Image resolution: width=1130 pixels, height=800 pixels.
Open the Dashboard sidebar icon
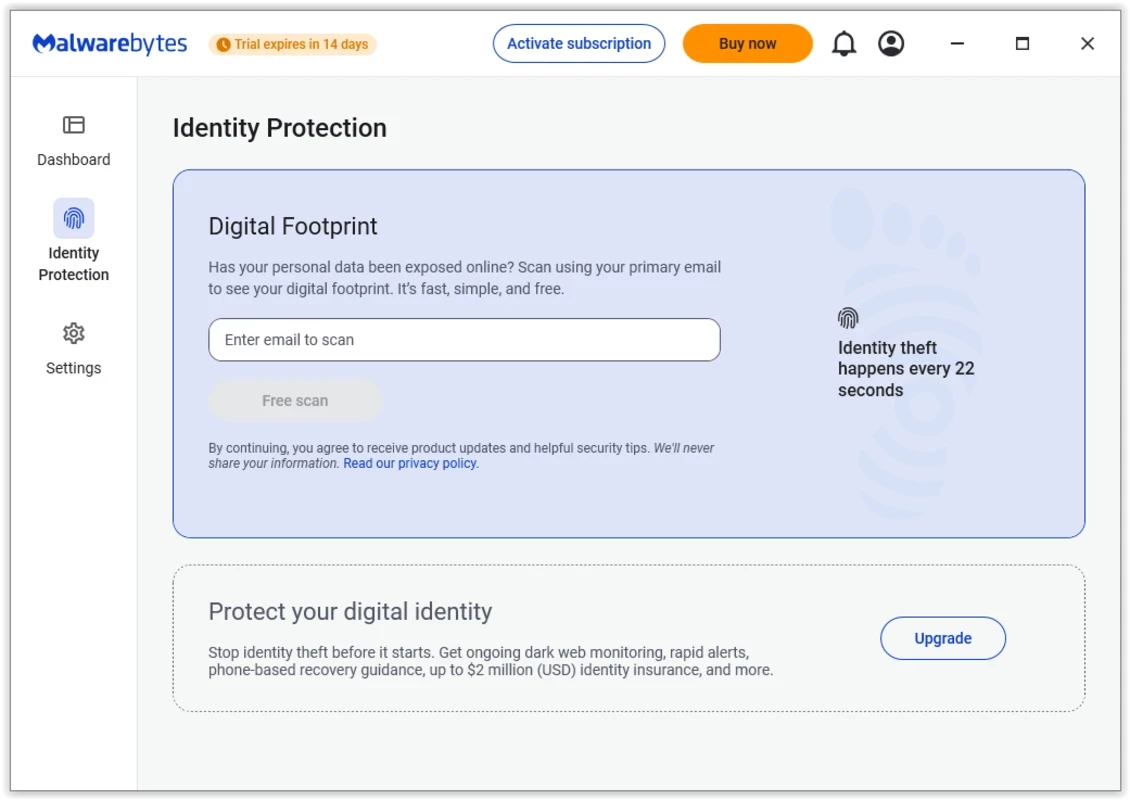click(74, 125)
